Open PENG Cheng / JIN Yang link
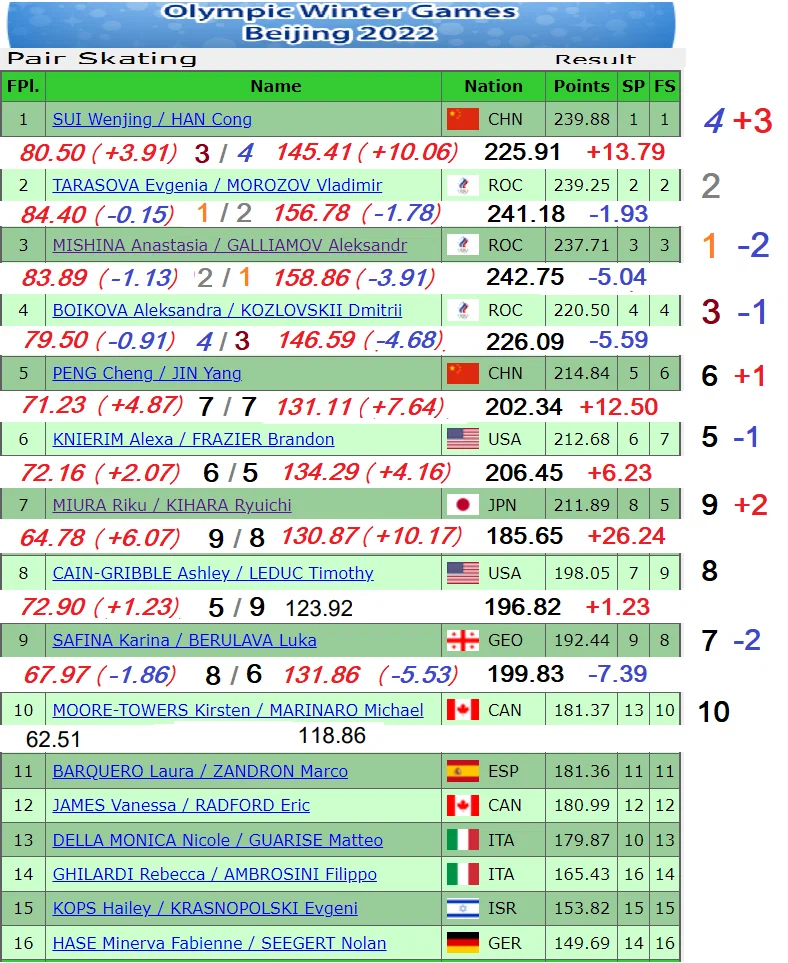Screen dimensions: 788x963 pyautogui.click(x=147, y=373)
